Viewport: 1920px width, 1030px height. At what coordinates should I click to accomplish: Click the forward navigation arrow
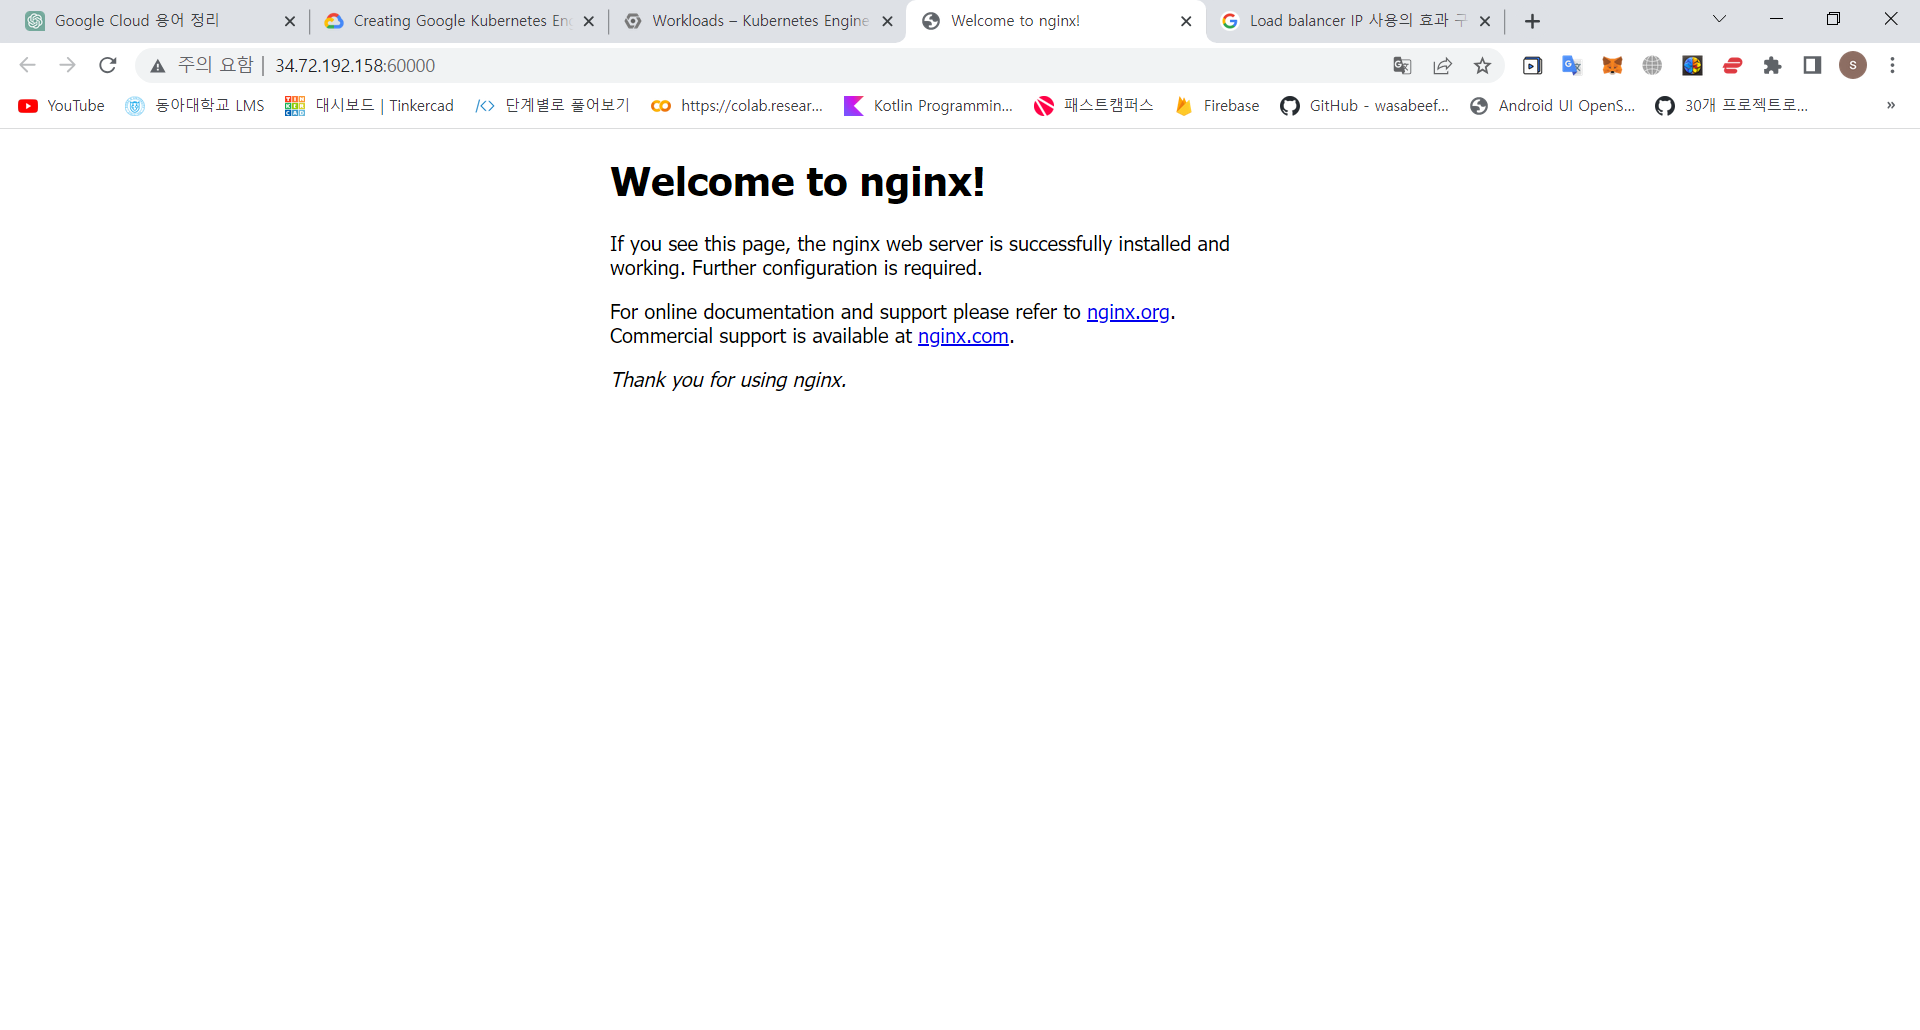coord(67,65)
